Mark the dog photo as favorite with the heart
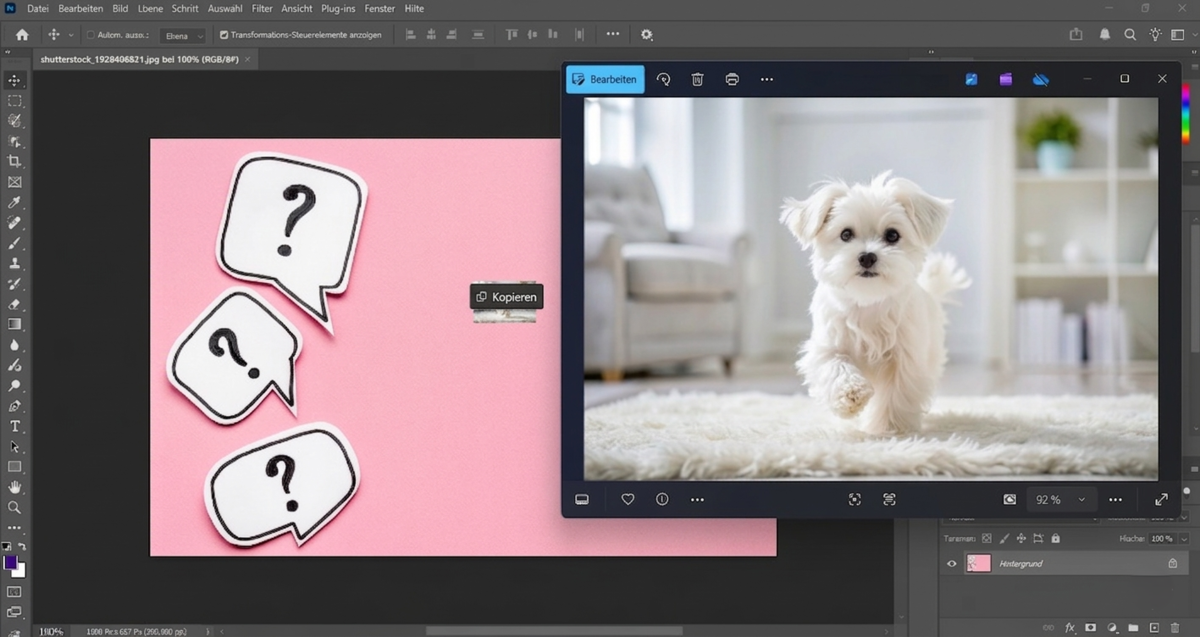The width and height of the screenshot is (1200, 637). coord(628,499)
